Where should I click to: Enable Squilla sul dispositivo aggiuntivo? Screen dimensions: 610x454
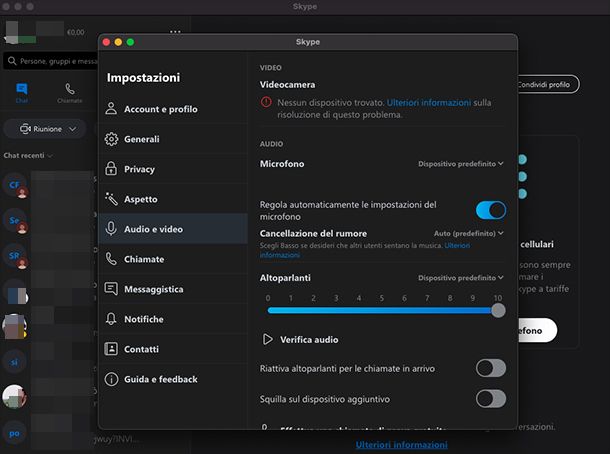pos(491,399)
